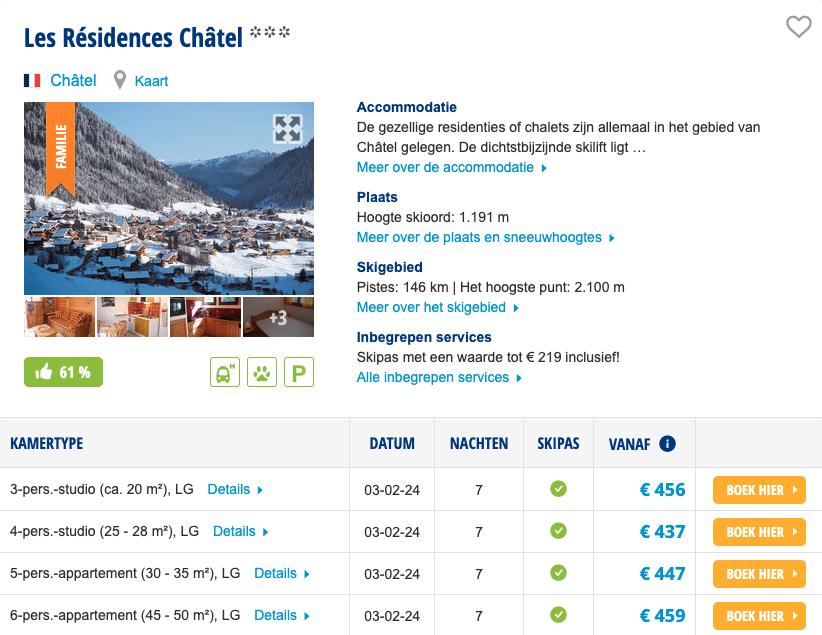Click the map pin icon beside Kaart
This screenshot has width=822, height=635.
click(x=121, y=80)
